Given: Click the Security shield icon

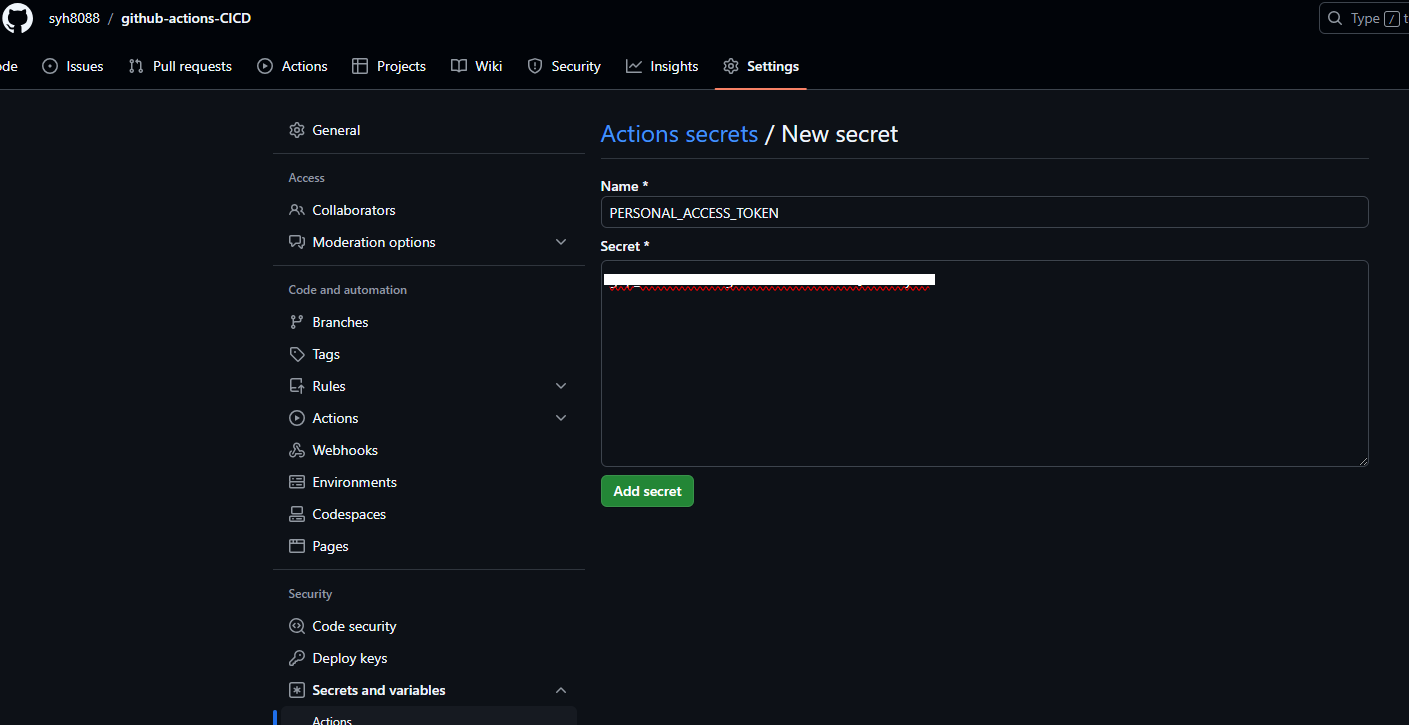Looking at the screenshot, I should (534, 66).
